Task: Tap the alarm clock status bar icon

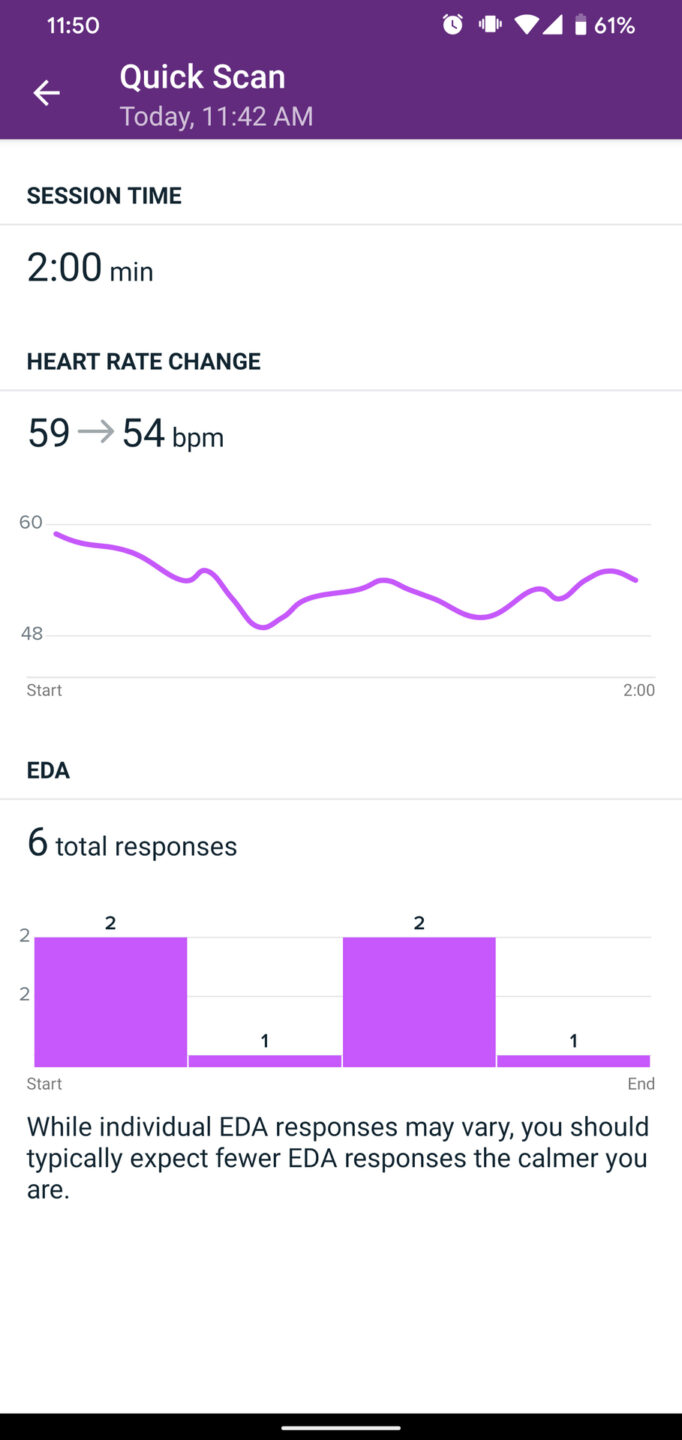Action: click(452, 24)
